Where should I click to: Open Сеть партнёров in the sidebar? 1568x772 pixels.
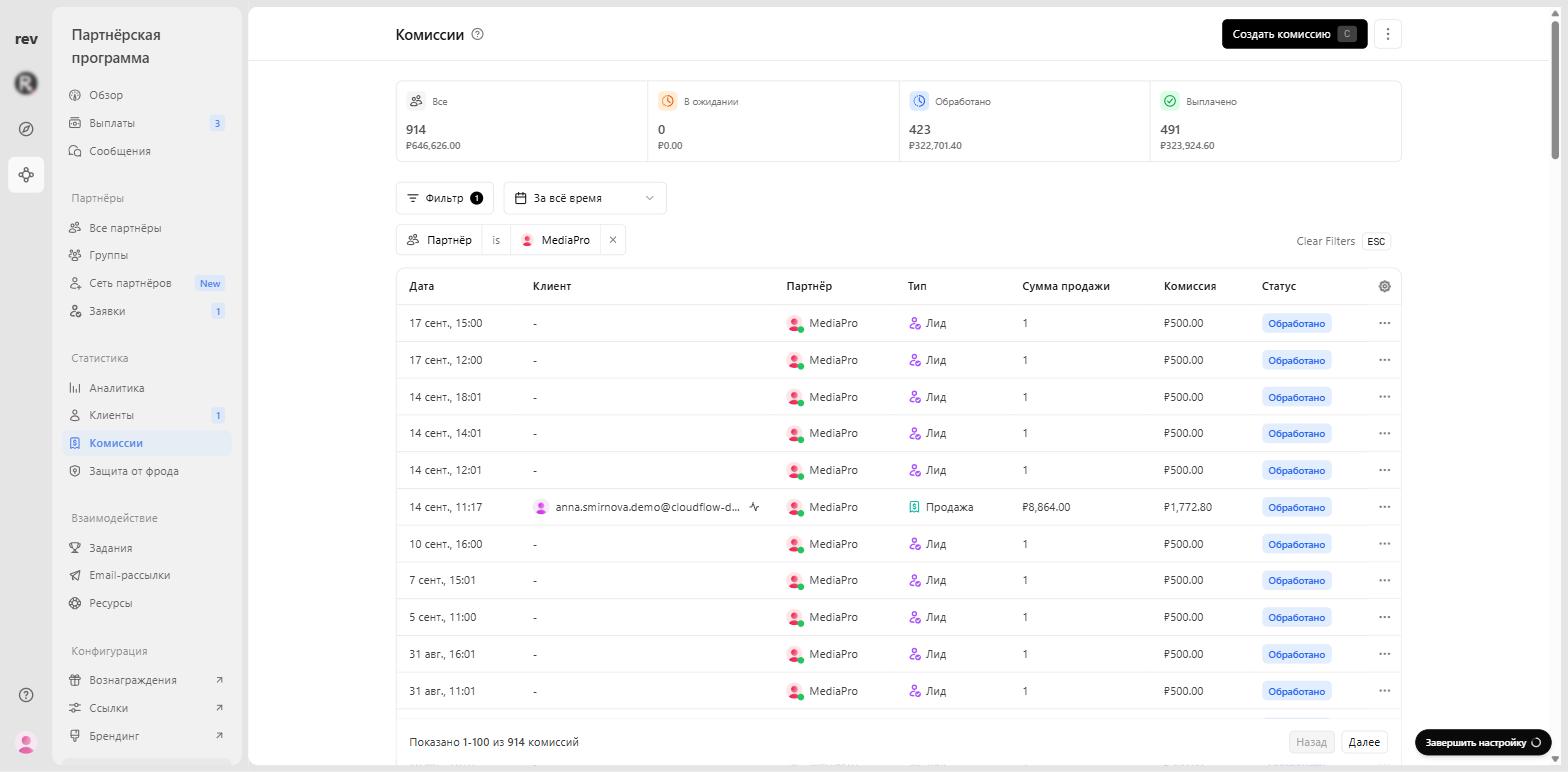click(146, 283)
